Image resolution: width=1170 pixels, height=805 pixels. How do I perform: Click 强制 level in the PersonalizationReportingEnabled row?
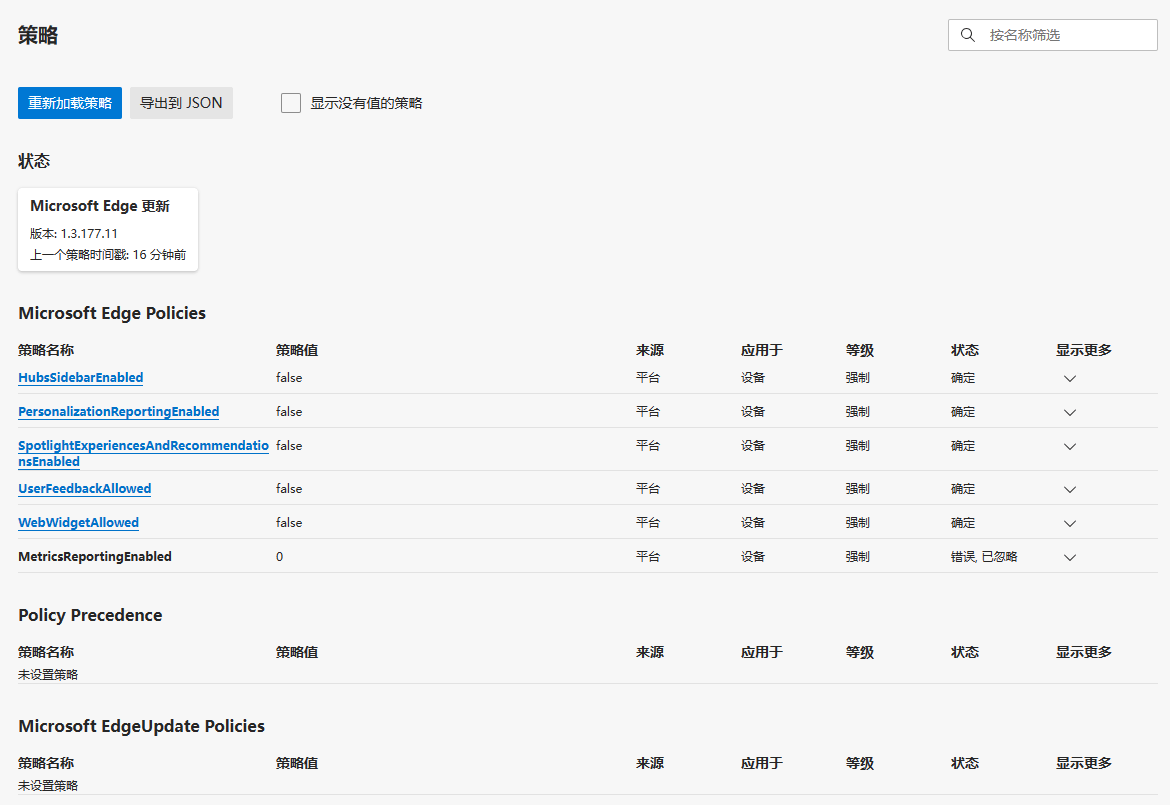(x=857, y=412)
